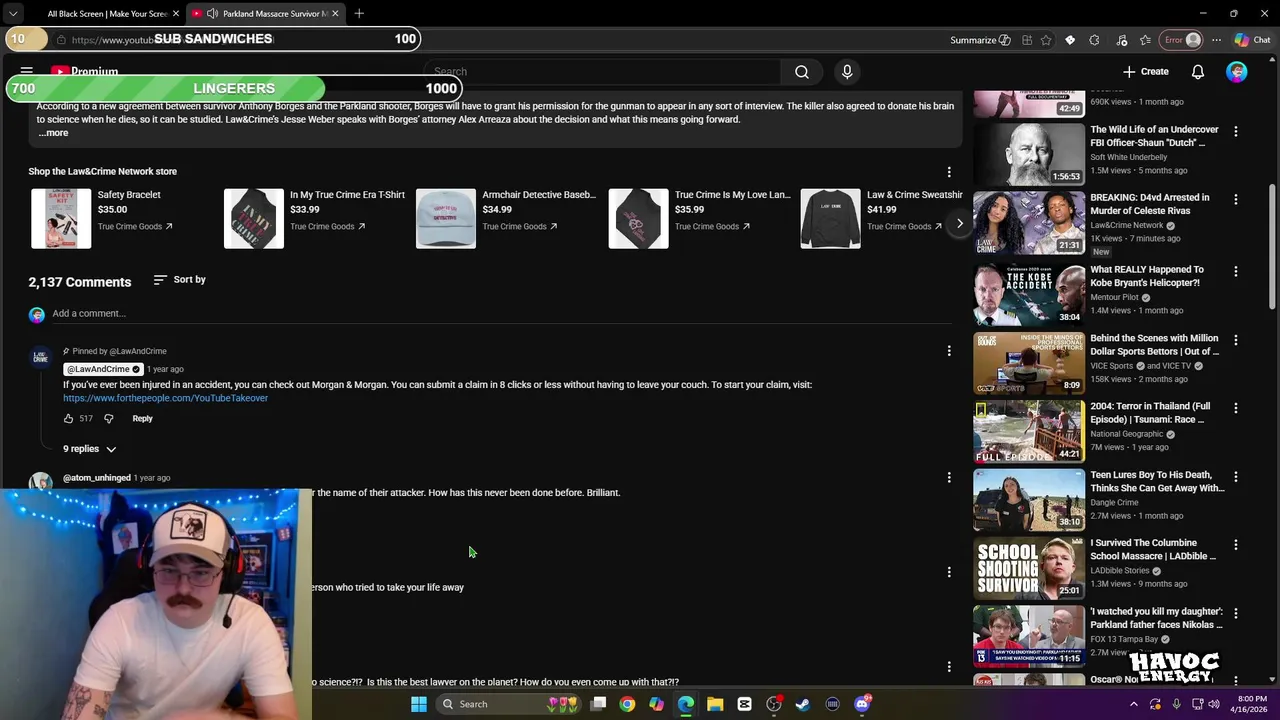Open the forthepeople.com YouTubeTakeover link
The image size is (1280, 720).
coord(165,398)
